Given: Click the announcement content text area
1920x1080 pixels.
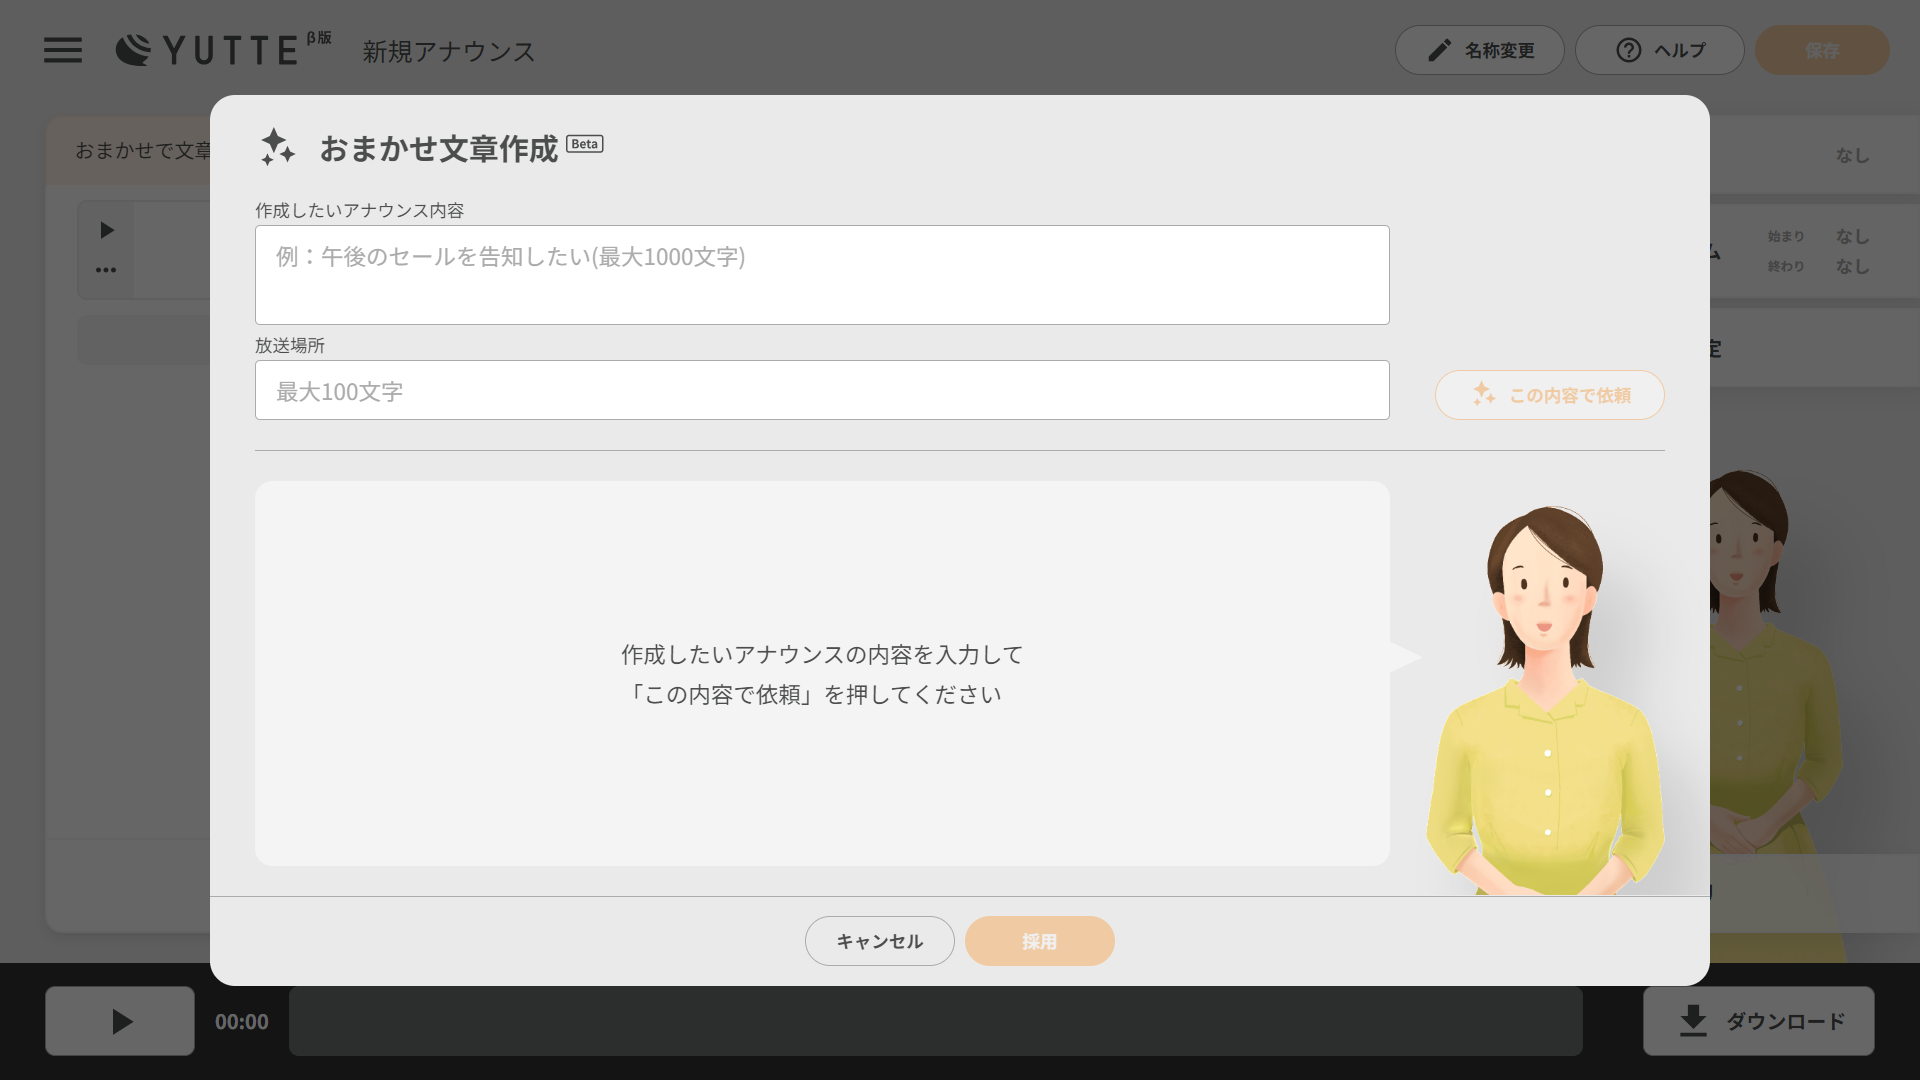Looking at the screenshot, I should [x=821, y=275].
